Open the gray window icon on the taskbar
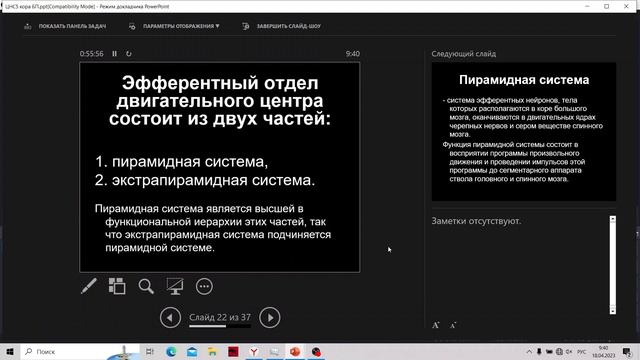640x360 pixels. [x=275, y=351]
